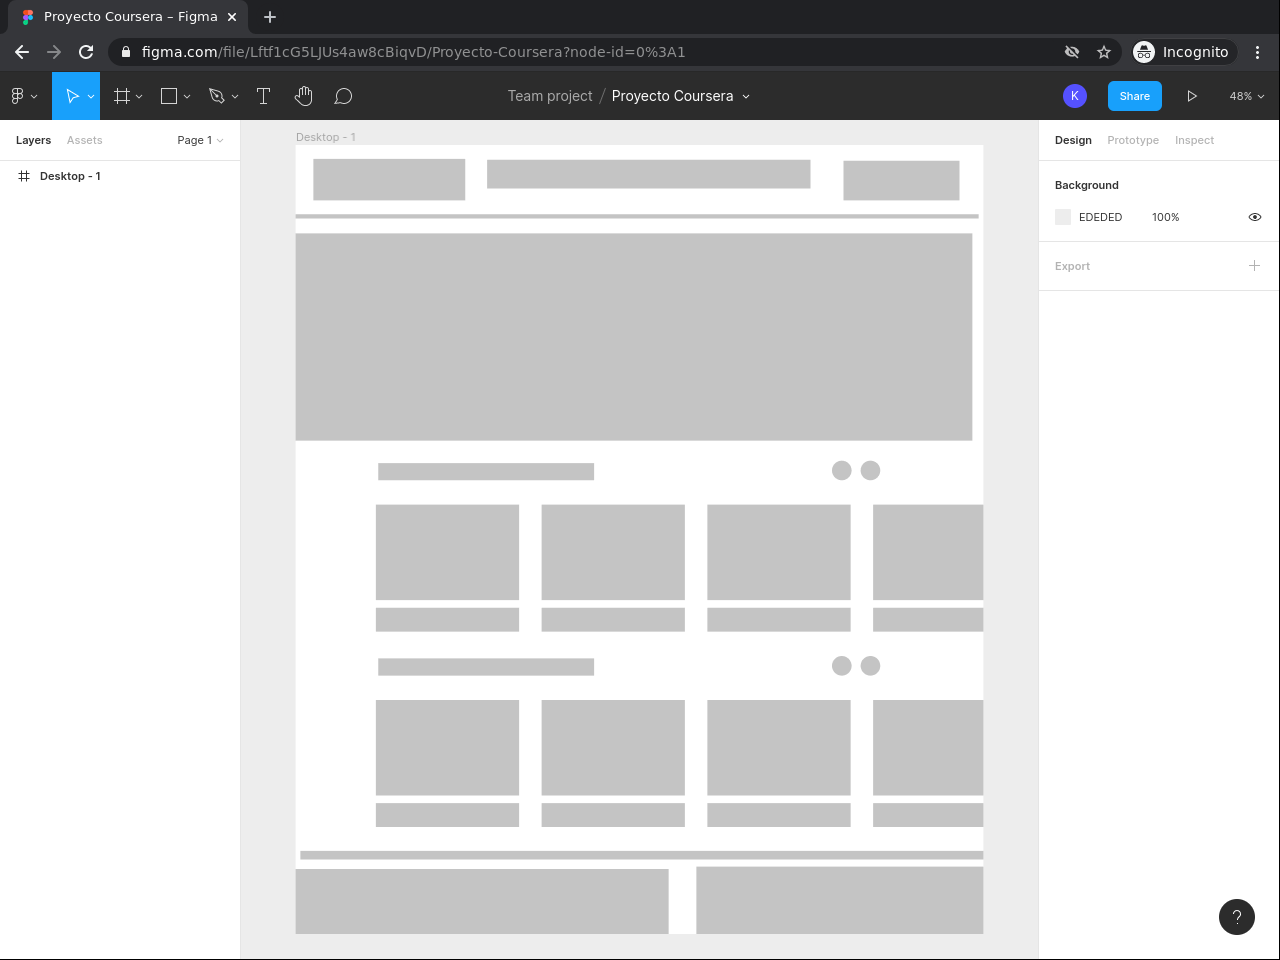Click the Team project breadcrumb
The image size is (1280, 960).
(x=550, y=96)
